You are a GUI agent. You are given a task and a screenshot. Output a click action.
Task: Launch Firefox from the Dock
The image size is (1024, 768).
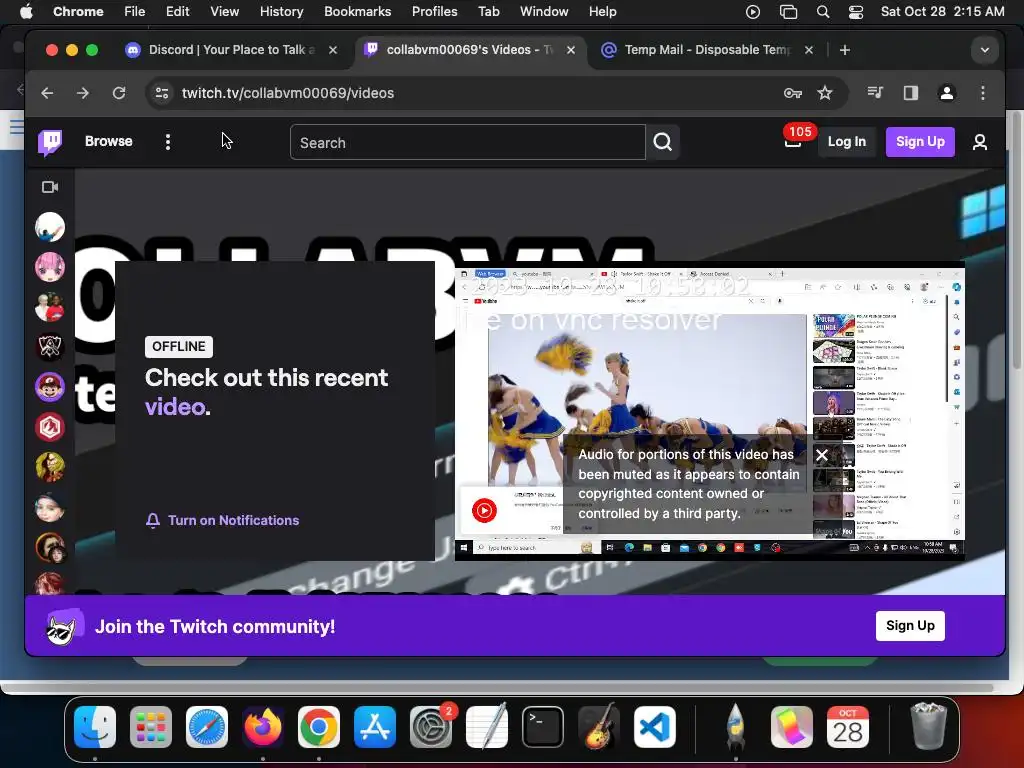click(x=263, y=727)
